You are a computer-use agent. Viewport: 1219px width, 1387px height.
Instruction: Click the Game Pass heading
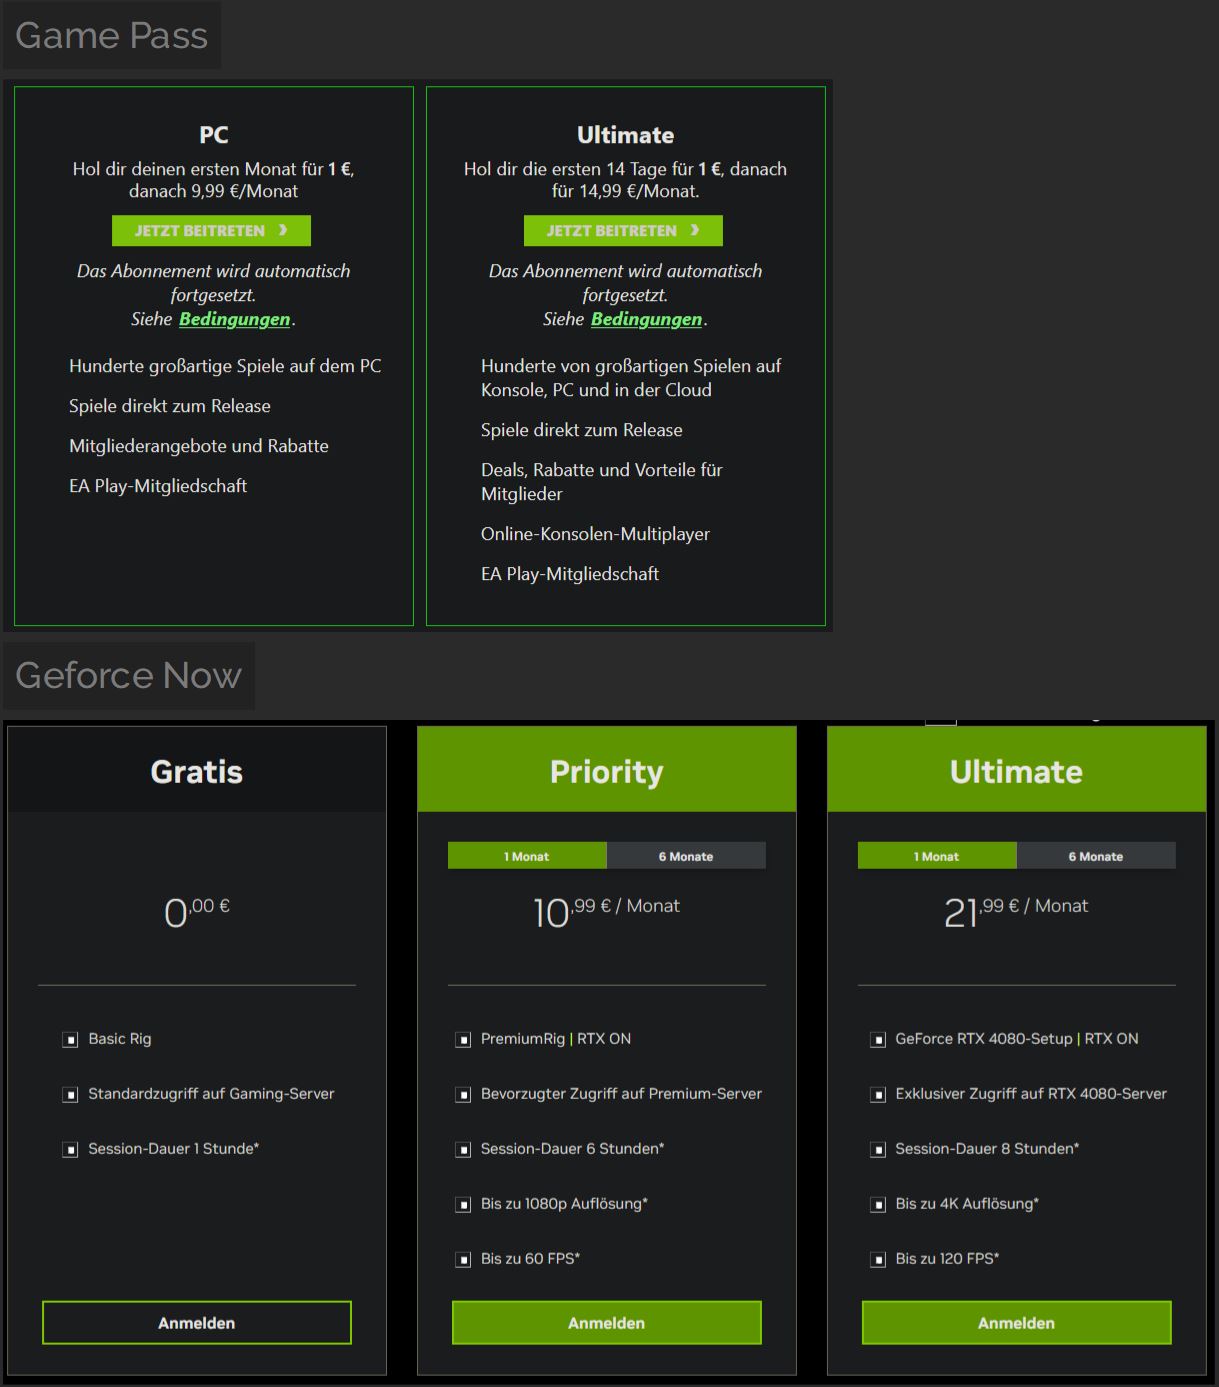coord(111,35)
